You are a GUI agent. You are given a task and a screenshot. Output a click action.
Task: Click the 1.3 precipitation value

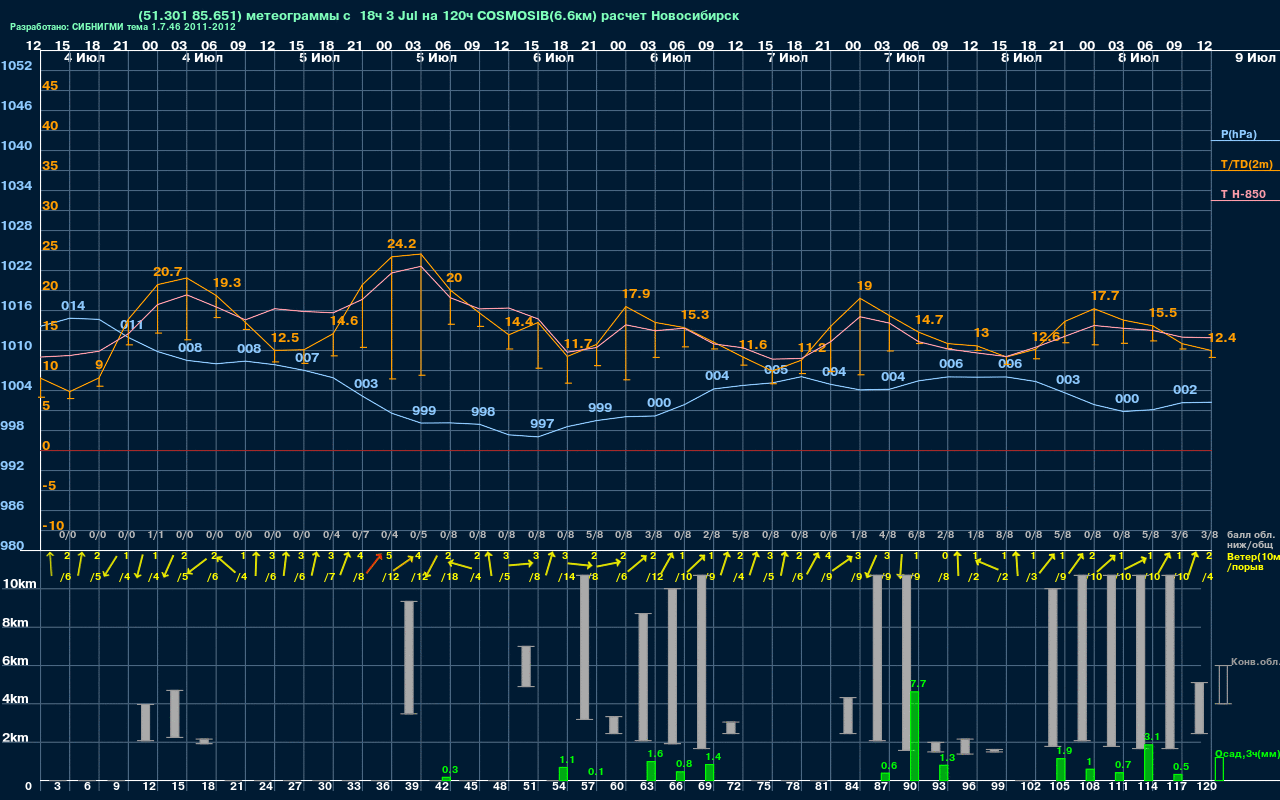click(x=948, y=757)
